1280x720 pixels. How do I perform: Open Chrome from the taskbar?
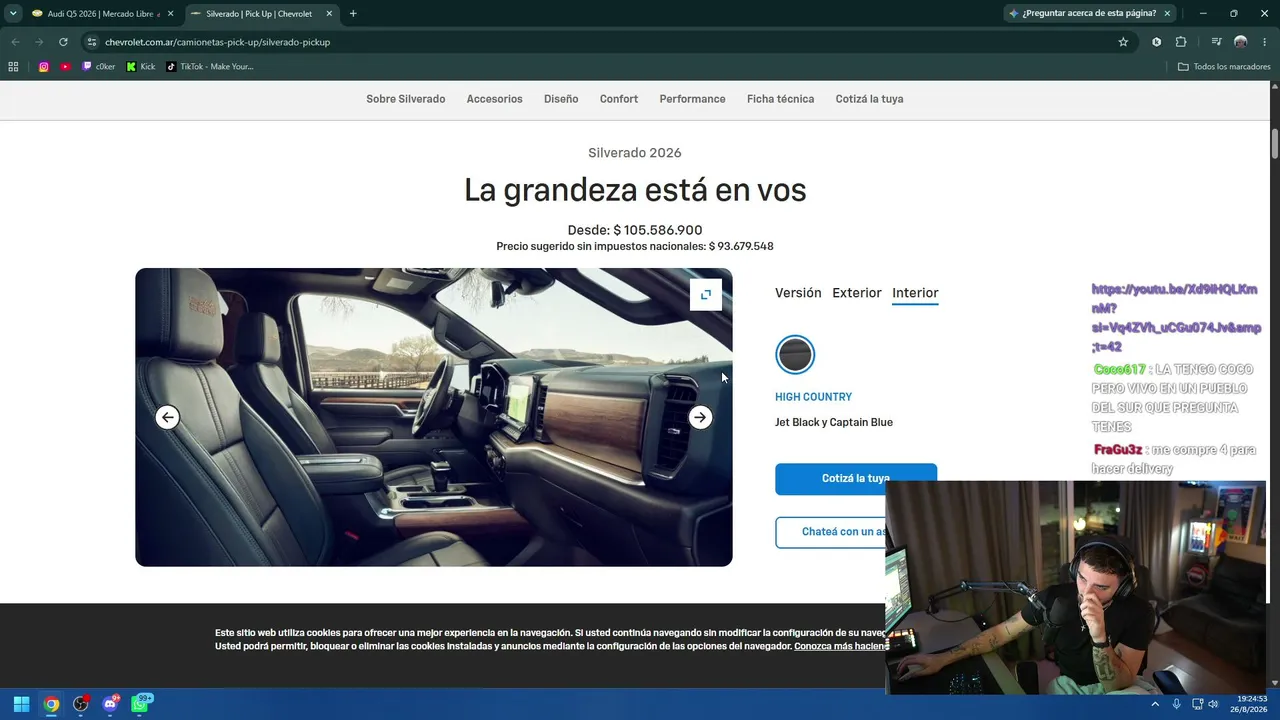pos(51,704)
